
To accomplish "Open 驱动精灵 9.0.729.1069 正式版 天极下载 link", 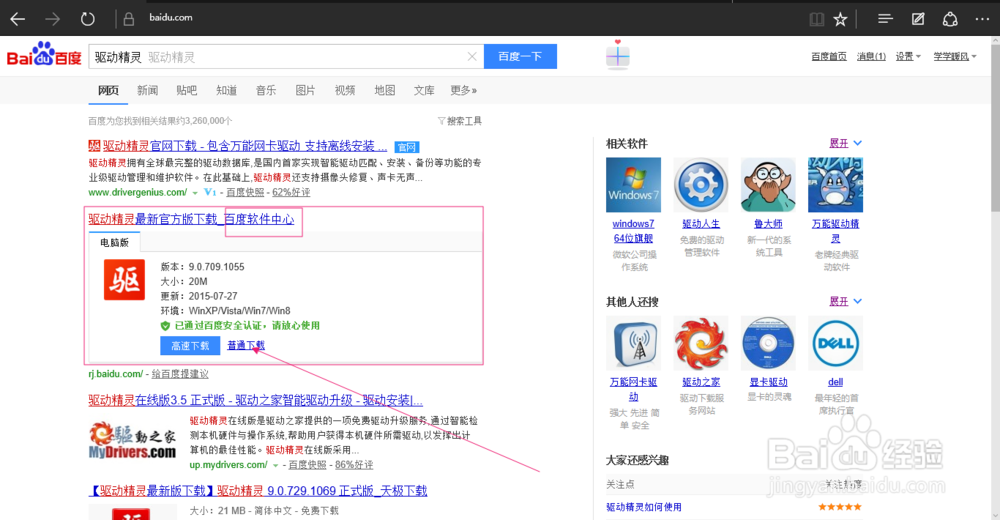I will tap(258, 491).
